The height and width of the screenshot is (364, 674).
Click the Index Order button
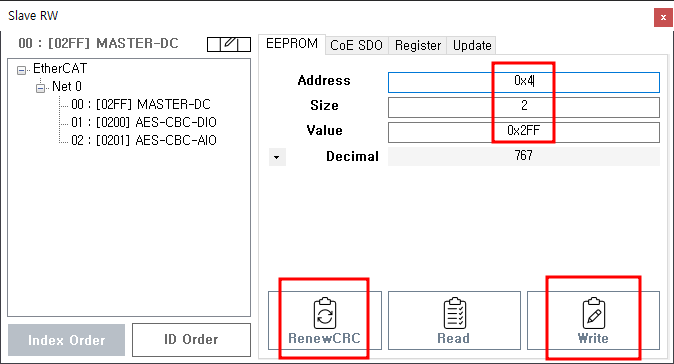(x=67, y=340)
